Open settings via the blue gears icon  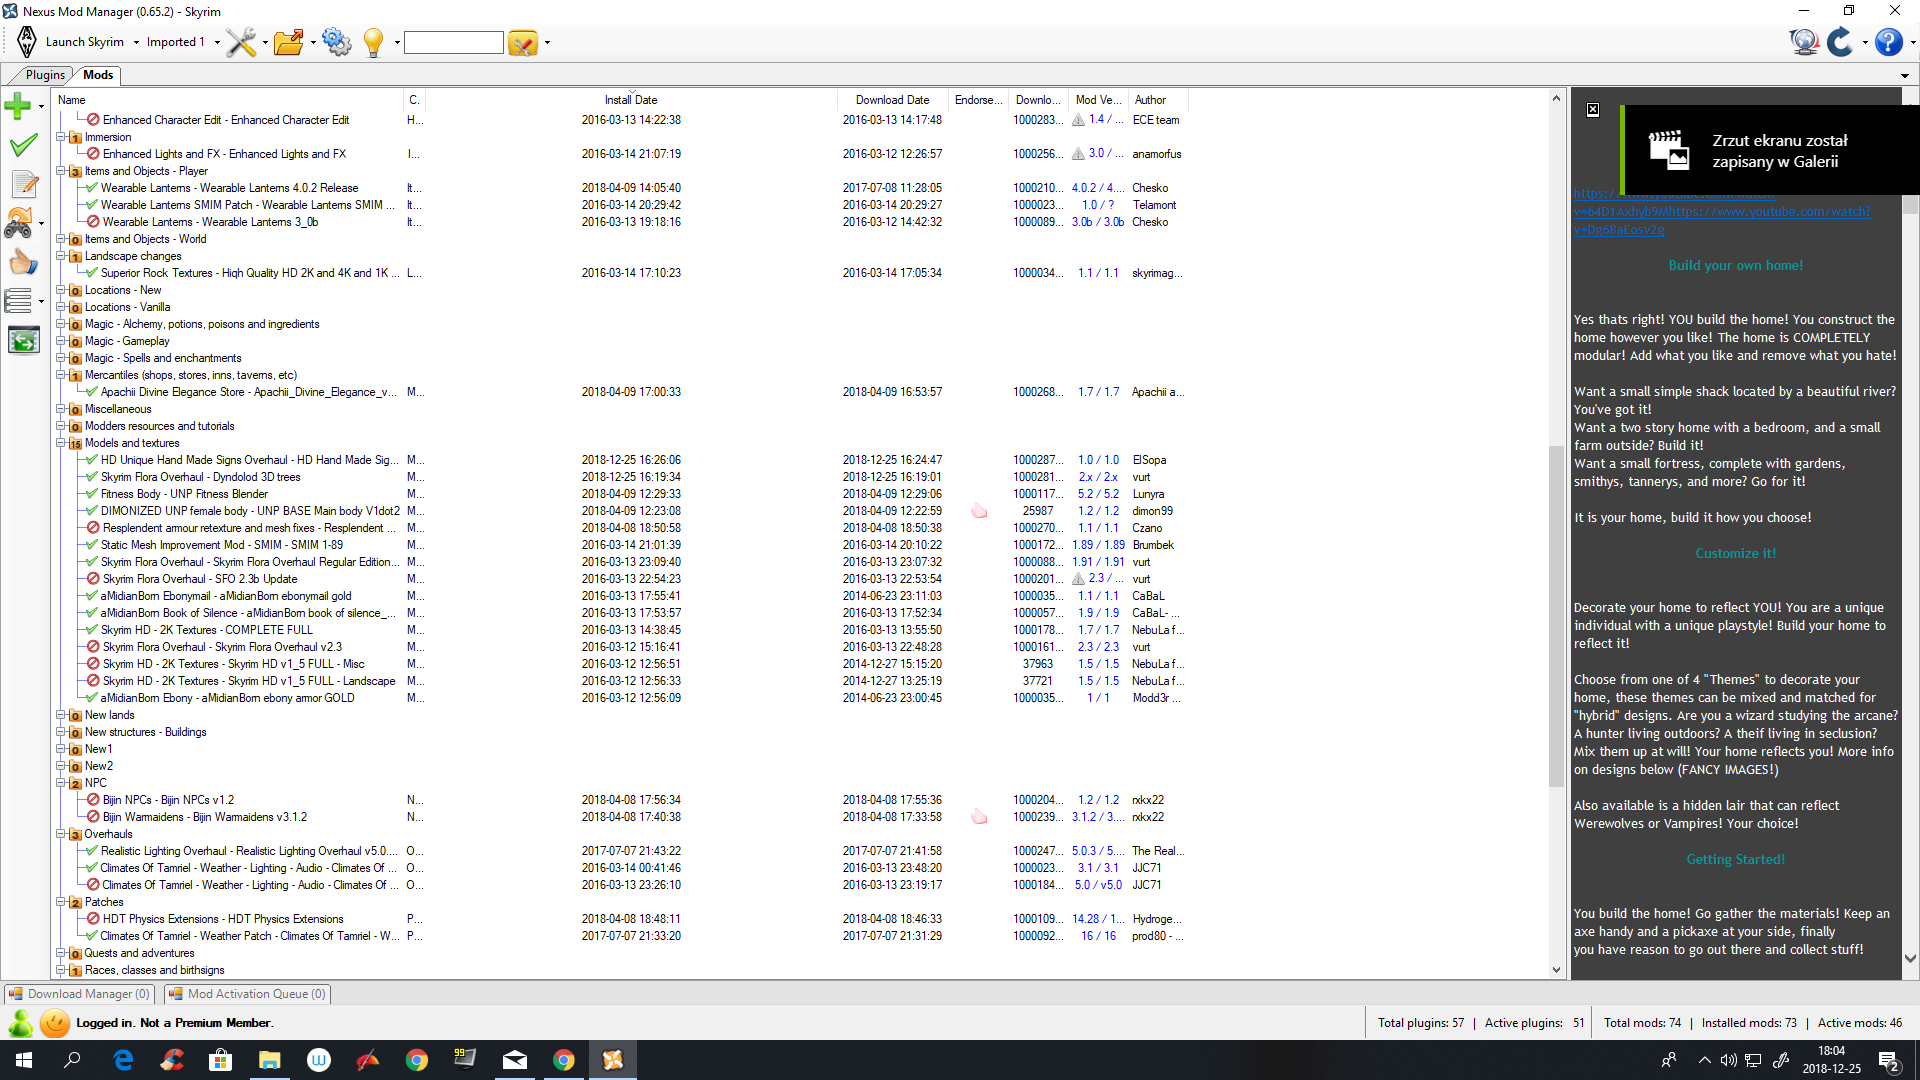click(x=337, y=42)
